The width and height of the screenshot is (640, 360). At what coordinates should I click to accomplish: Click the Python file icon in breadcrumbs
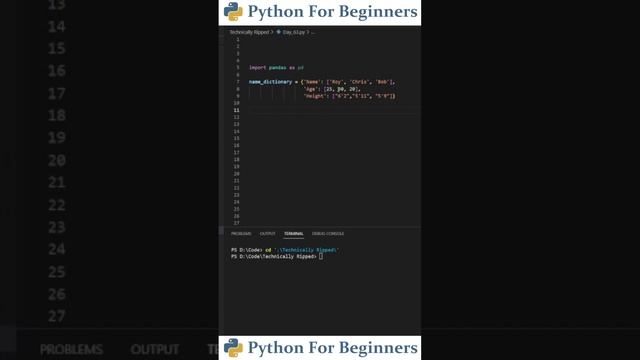pos(279,32)
